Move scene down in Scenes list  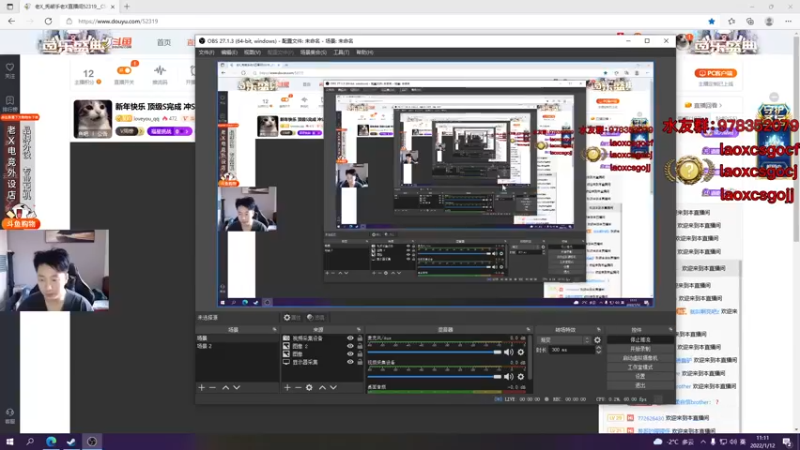click(237, 388)
